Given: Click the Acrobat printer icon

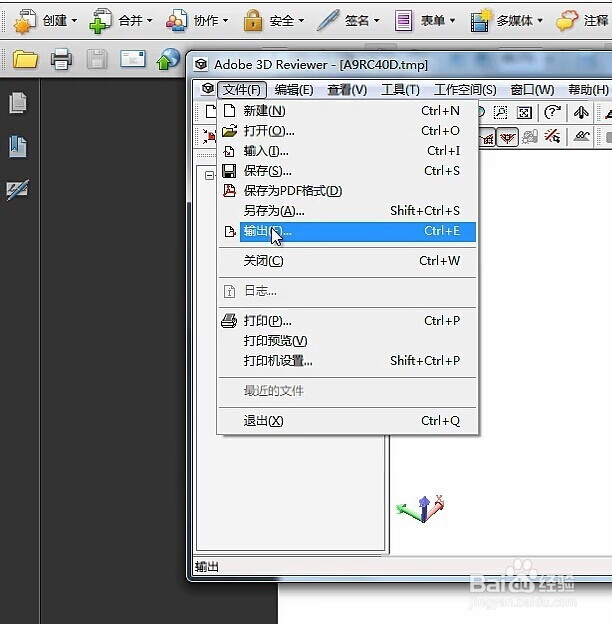Looking at the screenshot, I should tap(61, 60).
